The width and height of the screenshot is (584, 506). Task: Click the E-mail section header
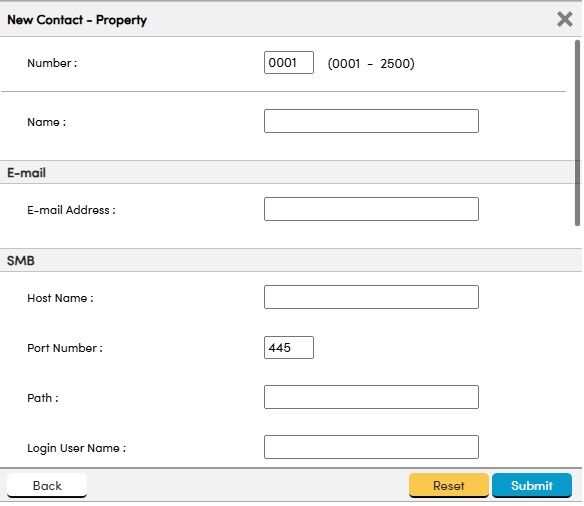point(26,173)
